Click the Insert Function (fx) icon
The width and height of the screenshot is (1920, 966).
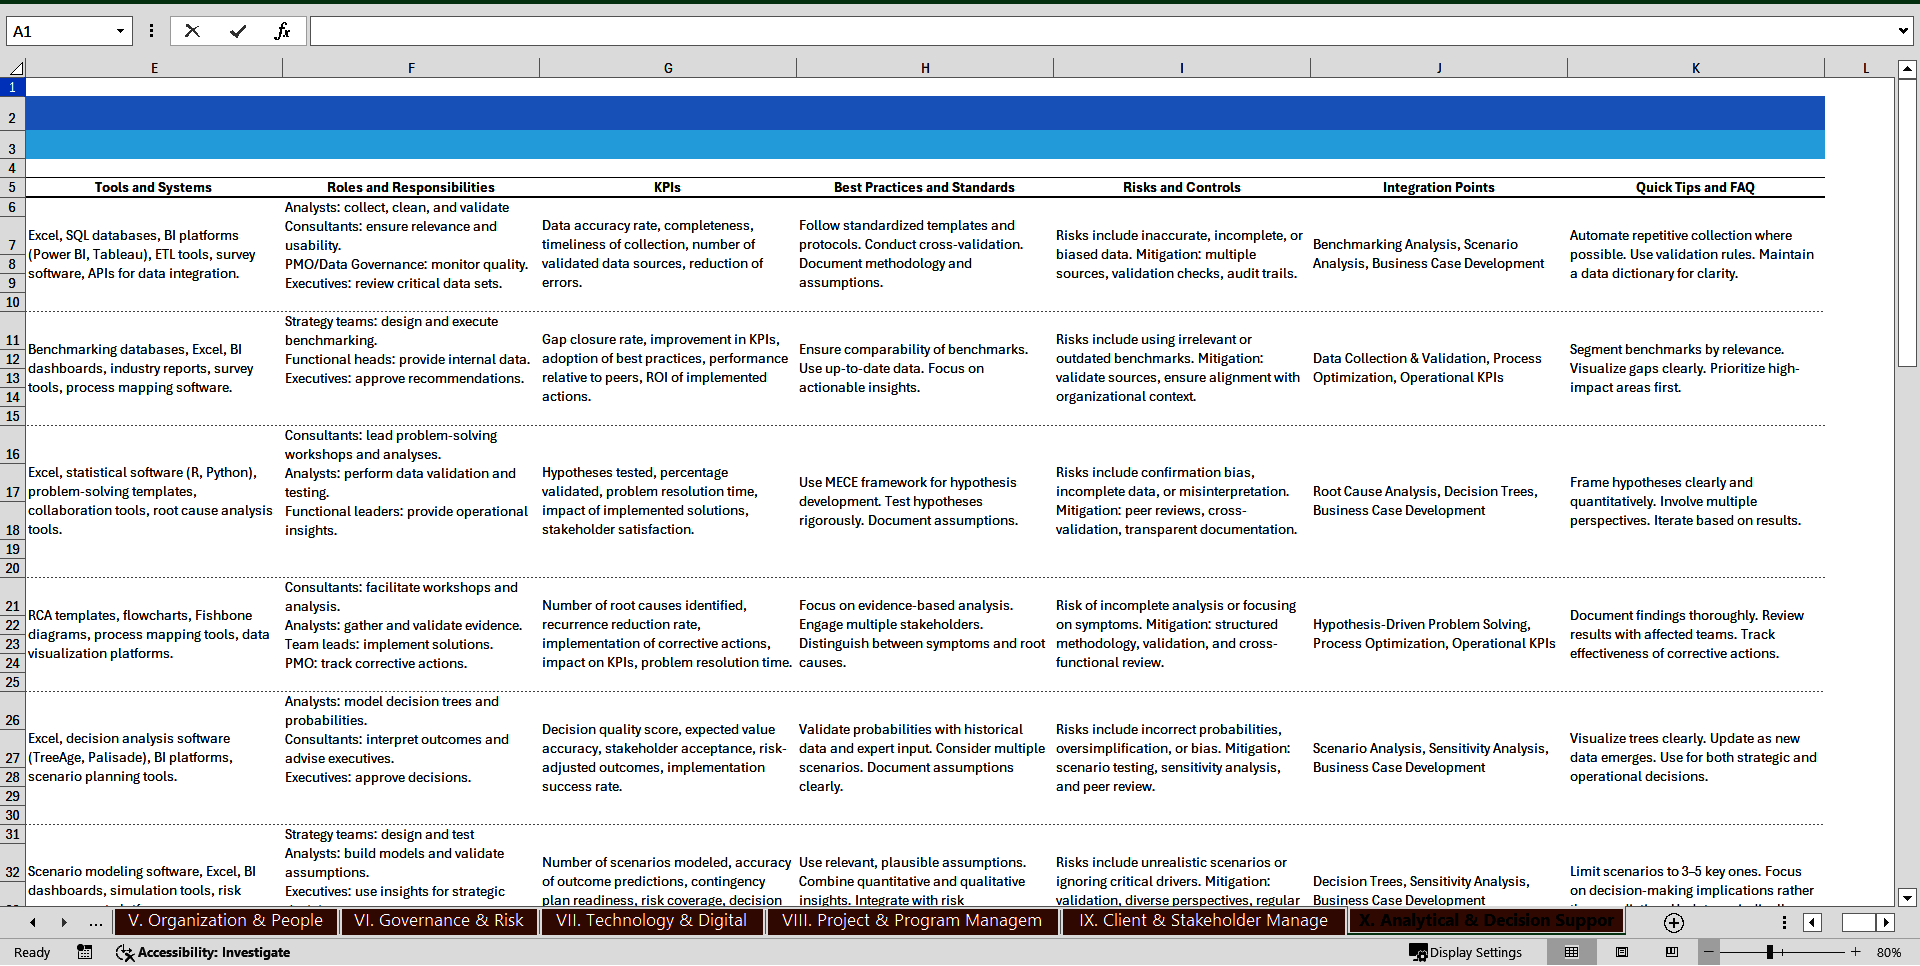tap(283, 31)
